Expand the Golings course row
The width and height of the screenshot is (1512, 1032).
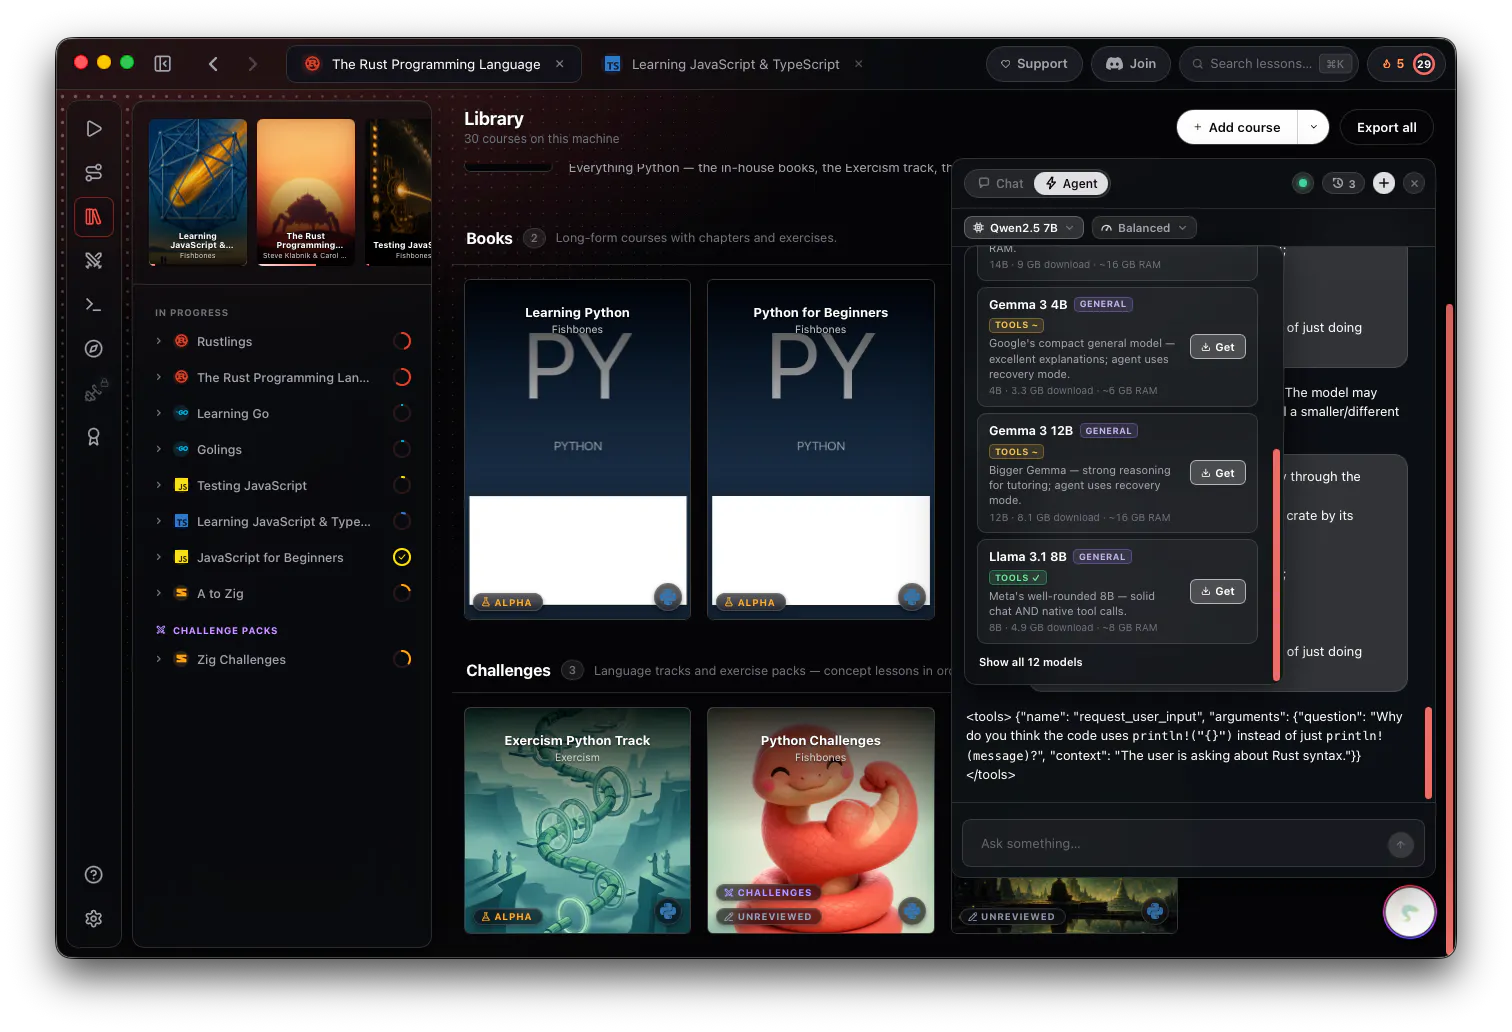[159, 449]
